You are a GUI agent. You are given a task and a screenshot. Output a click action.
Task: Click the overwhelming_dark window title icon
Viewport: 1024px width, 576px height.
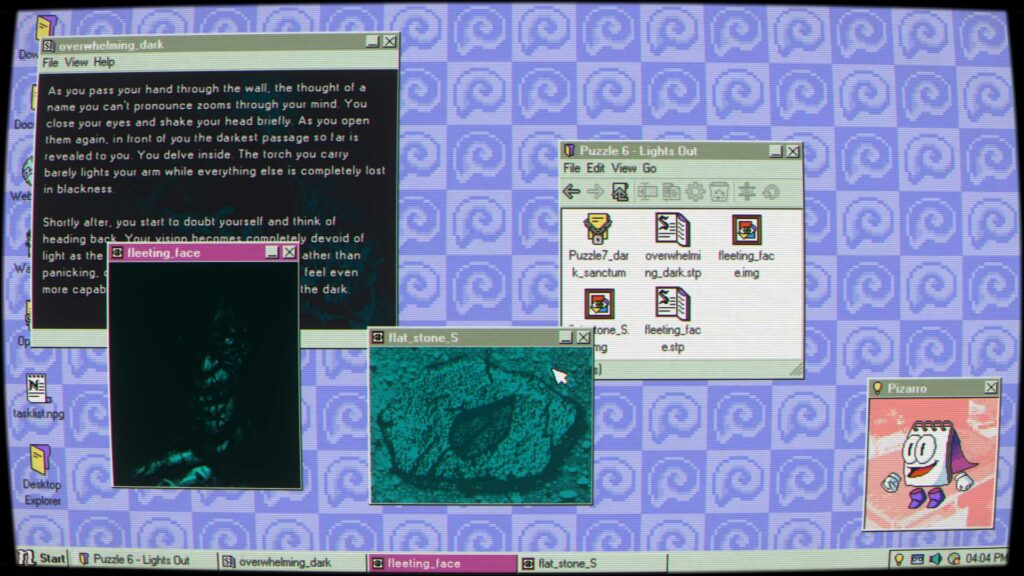click(49, 45)
